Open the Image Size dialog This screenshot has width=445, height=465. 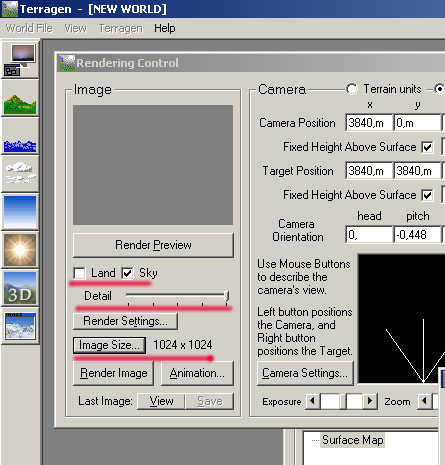(109, 345)
